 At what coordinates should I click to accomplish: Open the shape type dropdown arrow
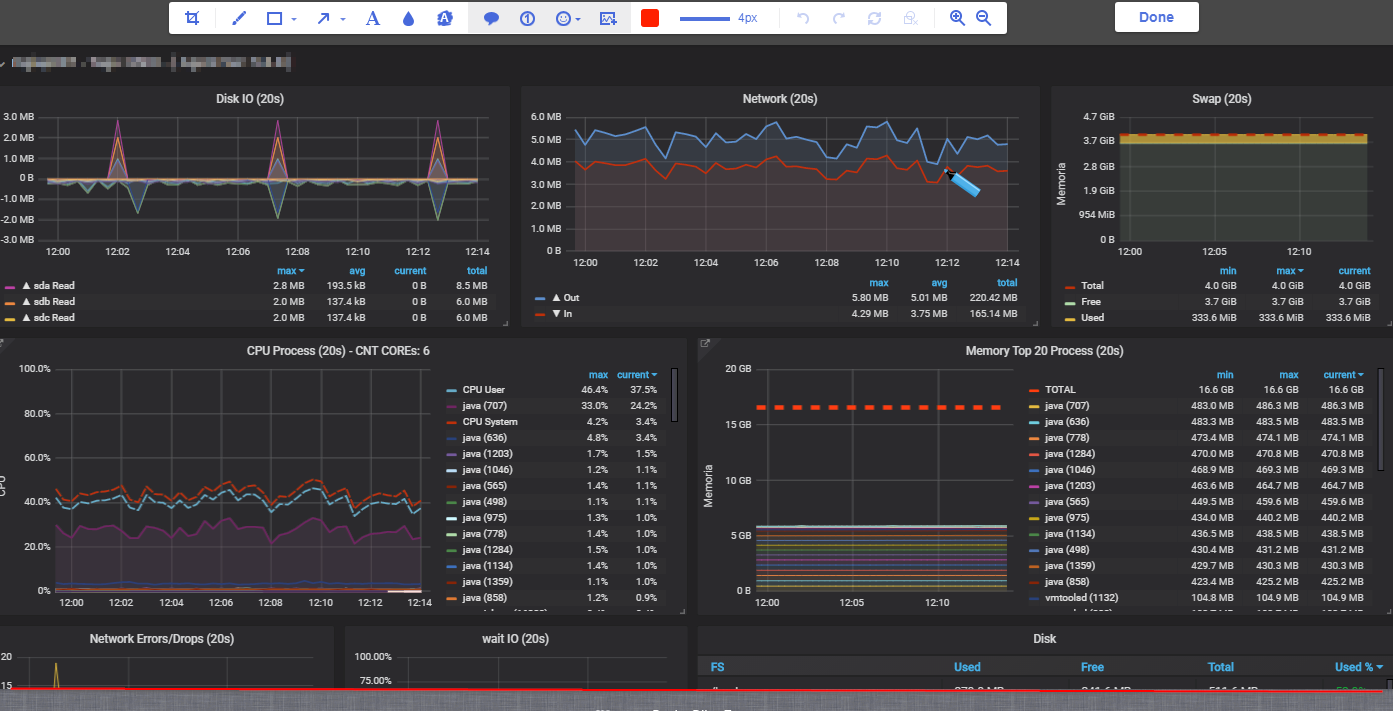[294, 19]
